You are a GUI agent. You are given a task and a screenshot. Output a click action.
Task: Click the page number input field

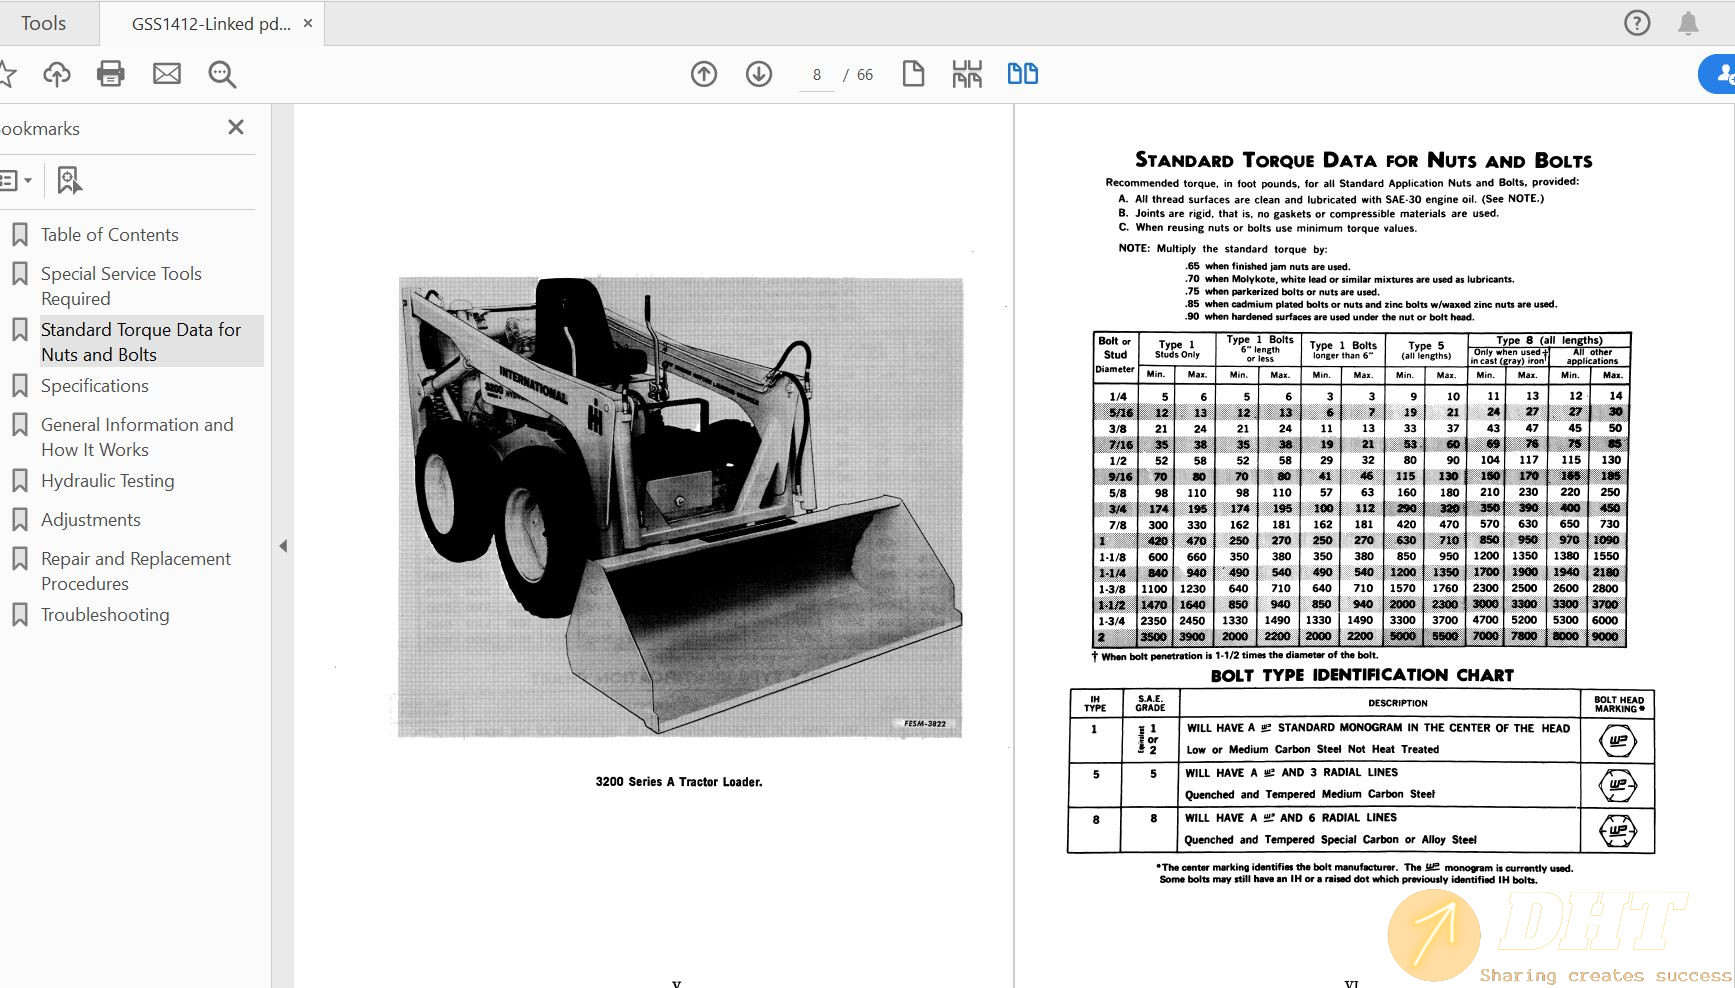pyautogui.click(x=817, y=75)
